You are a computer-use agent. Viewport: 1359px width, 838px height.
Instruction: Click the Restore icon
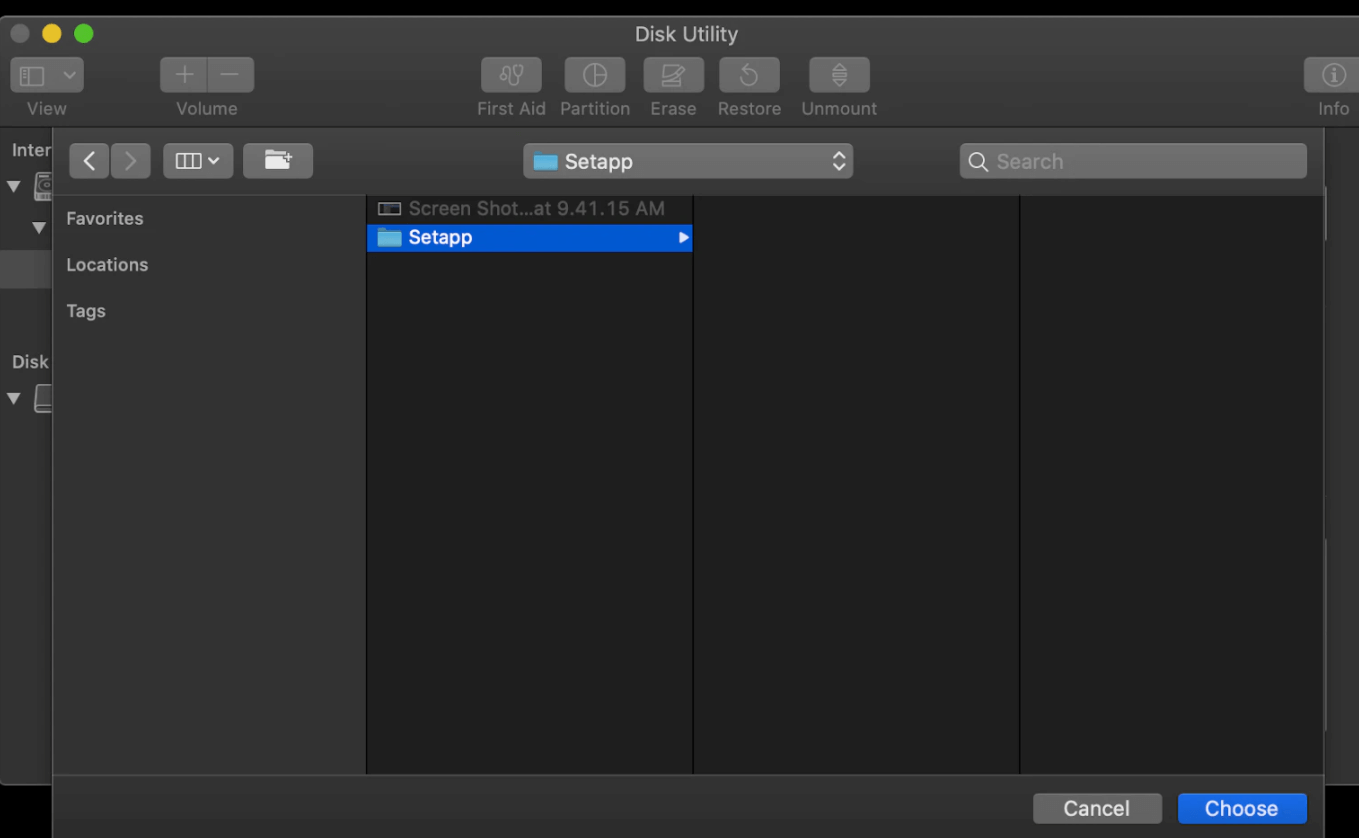(x=749, y=75)
